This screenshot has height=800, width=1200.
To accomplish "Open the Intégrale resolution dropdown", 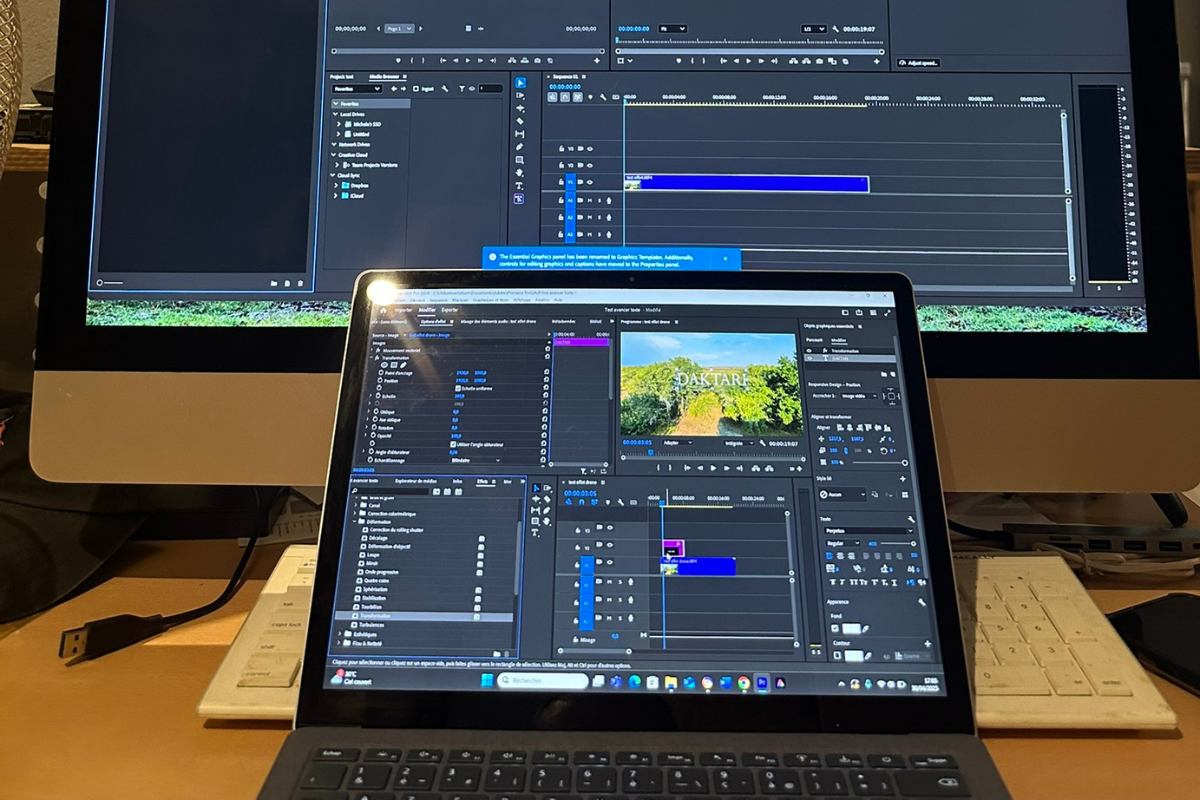I will point(741,442).
